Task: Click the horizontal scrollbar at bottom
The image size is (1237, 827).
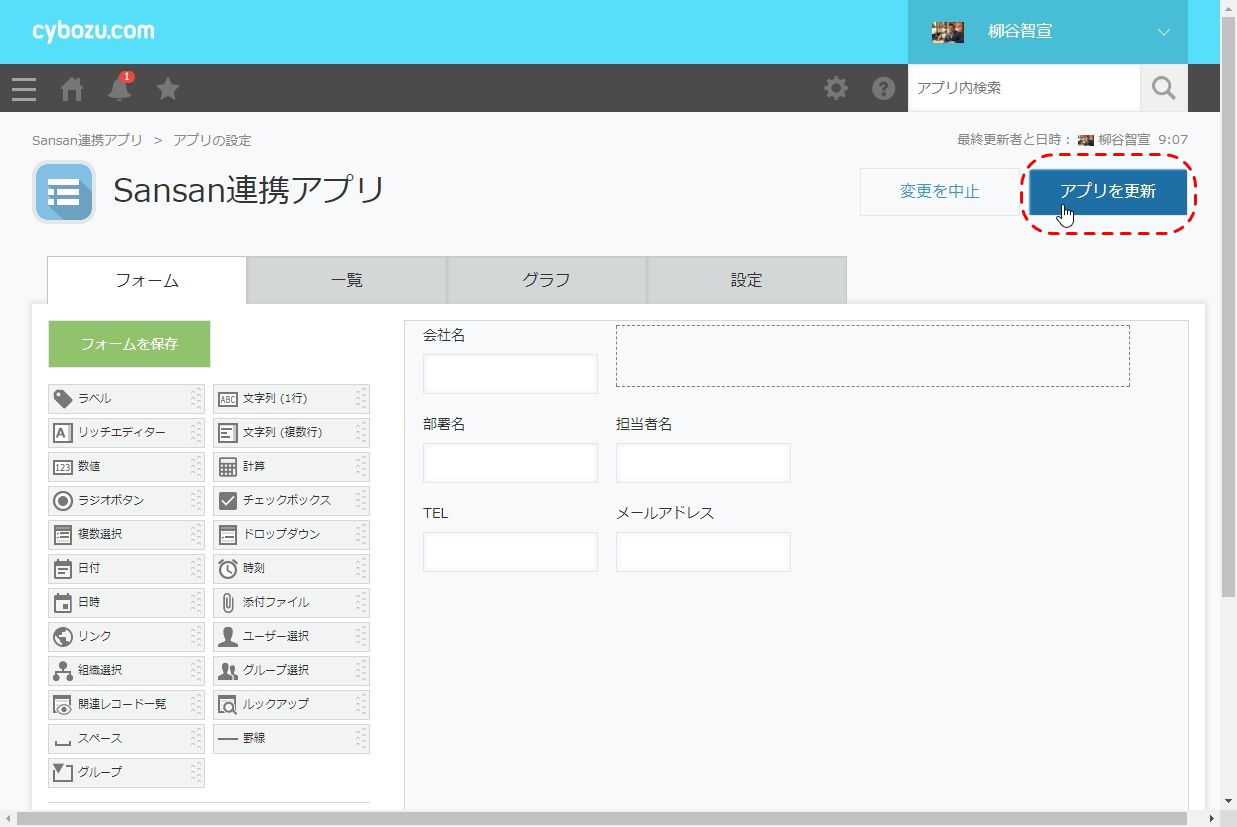Action: coord(600,819)
